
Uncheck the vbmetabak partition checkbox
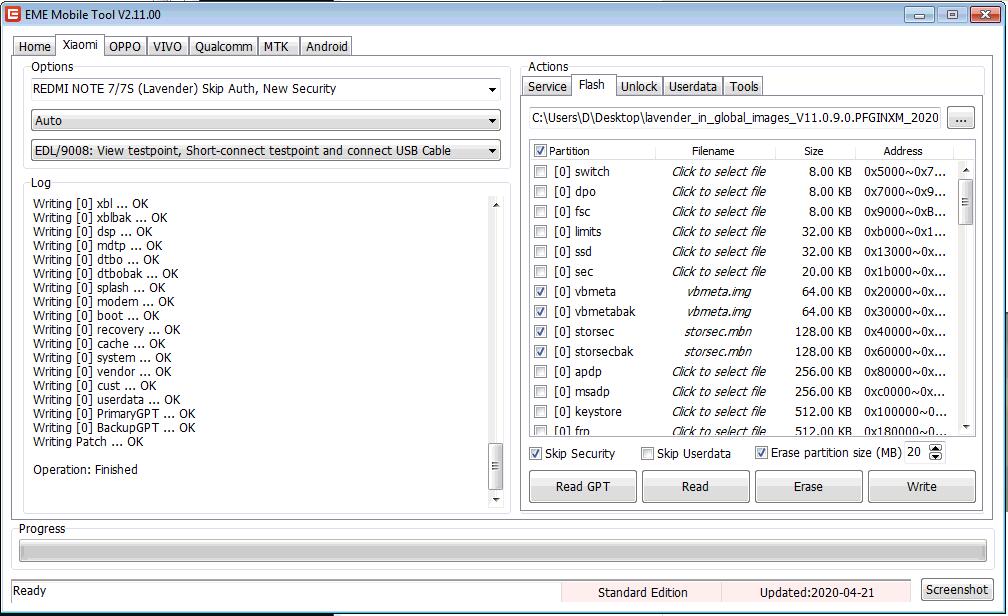(x=541, y=311)
